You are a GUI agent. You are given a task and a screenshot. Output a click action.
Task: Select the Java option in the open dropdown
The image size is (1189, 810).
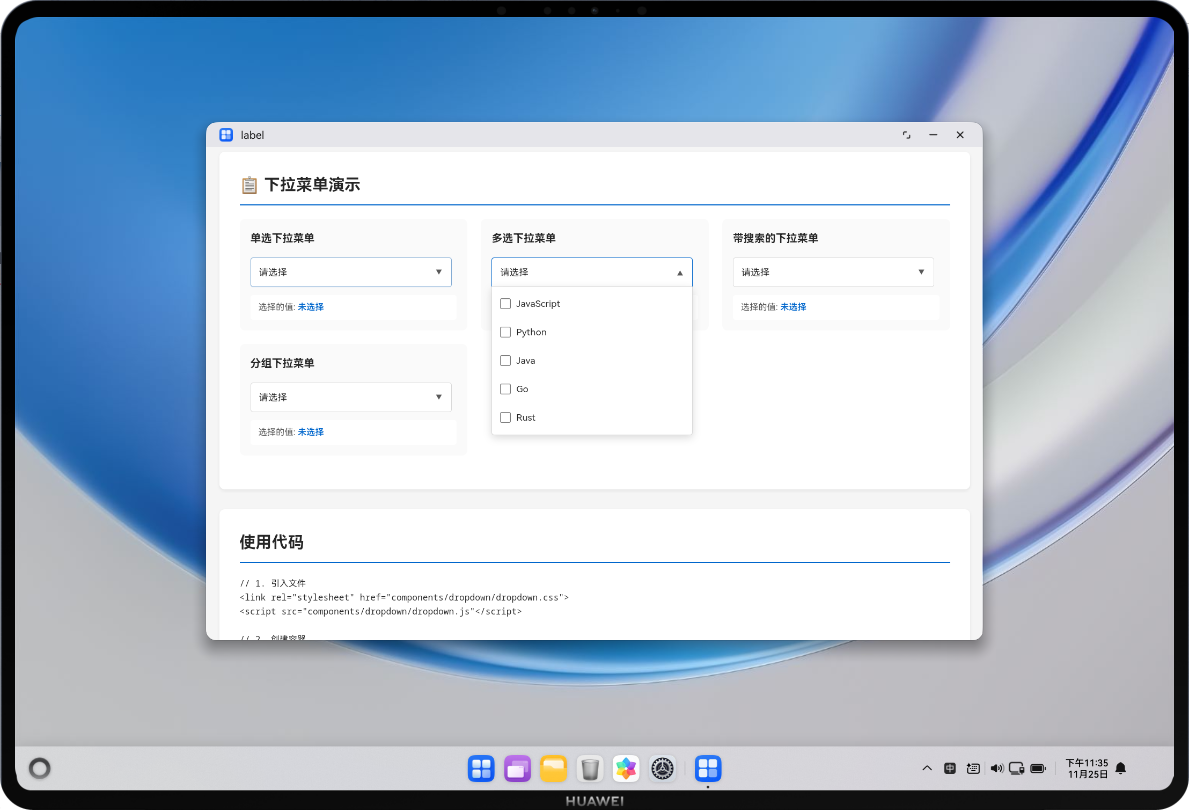click(527, 360)
